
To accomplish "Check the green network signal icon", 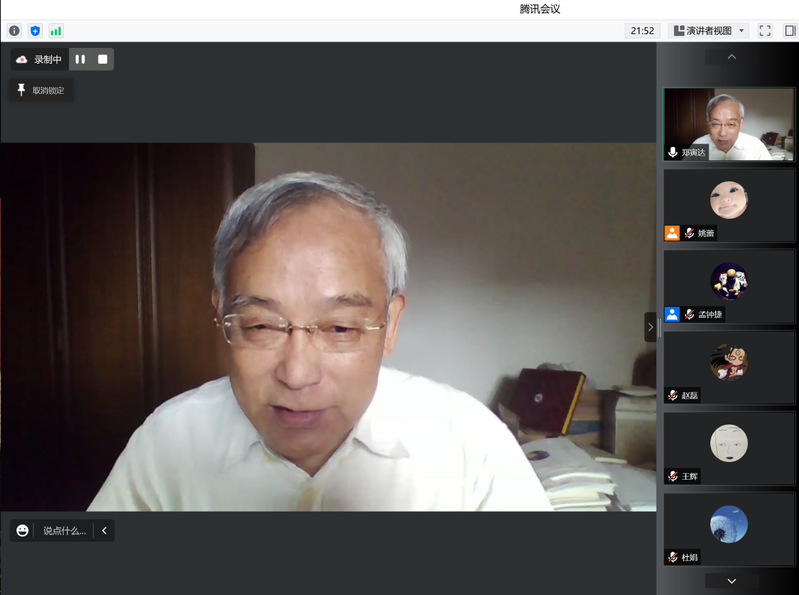I will pyautogui.click(x=56, y=31).
